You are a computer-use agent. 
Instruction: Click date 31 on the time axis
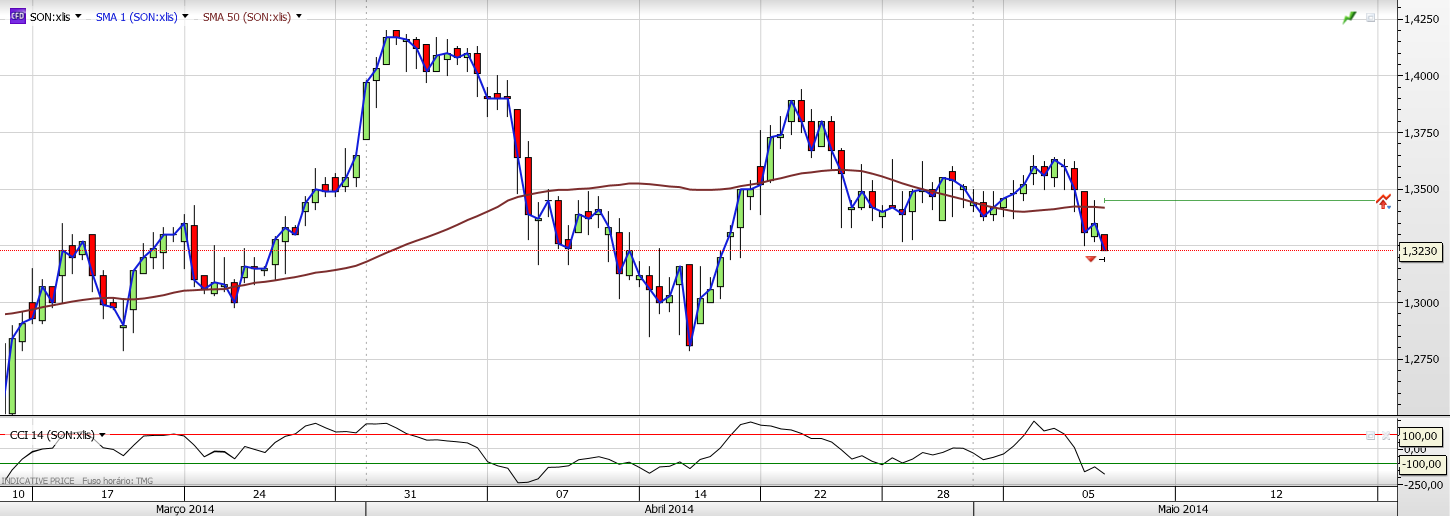[x=410, y=494]
